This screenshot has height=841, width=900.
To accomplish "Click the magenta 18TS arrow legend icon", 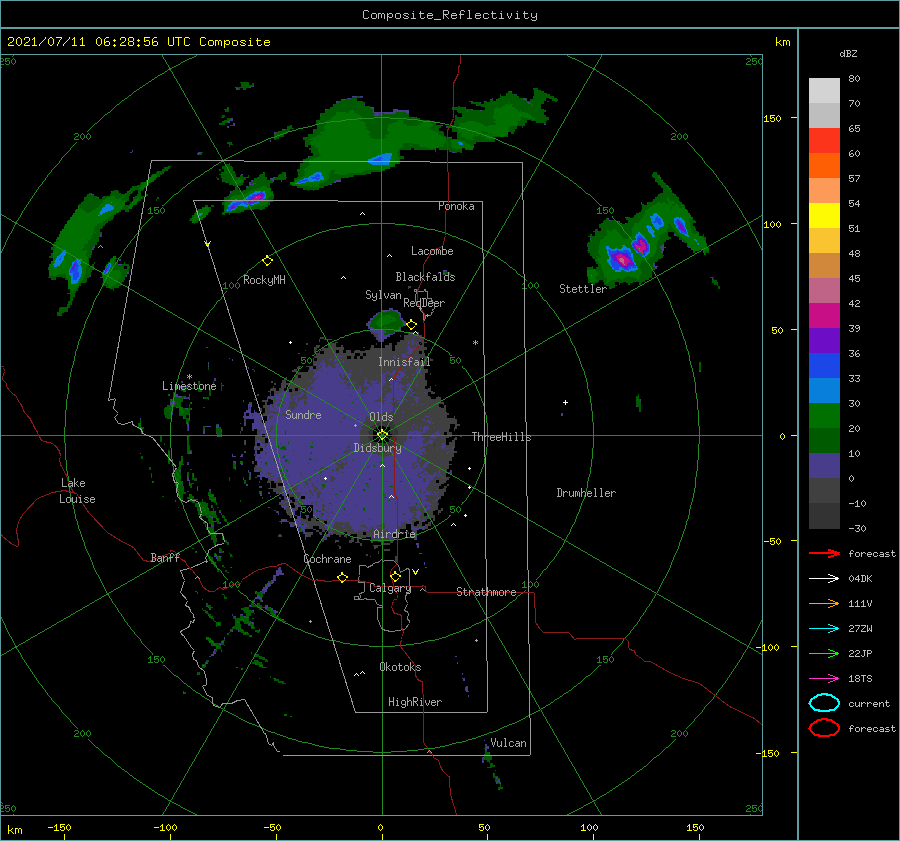I will (x=824, y=679).
